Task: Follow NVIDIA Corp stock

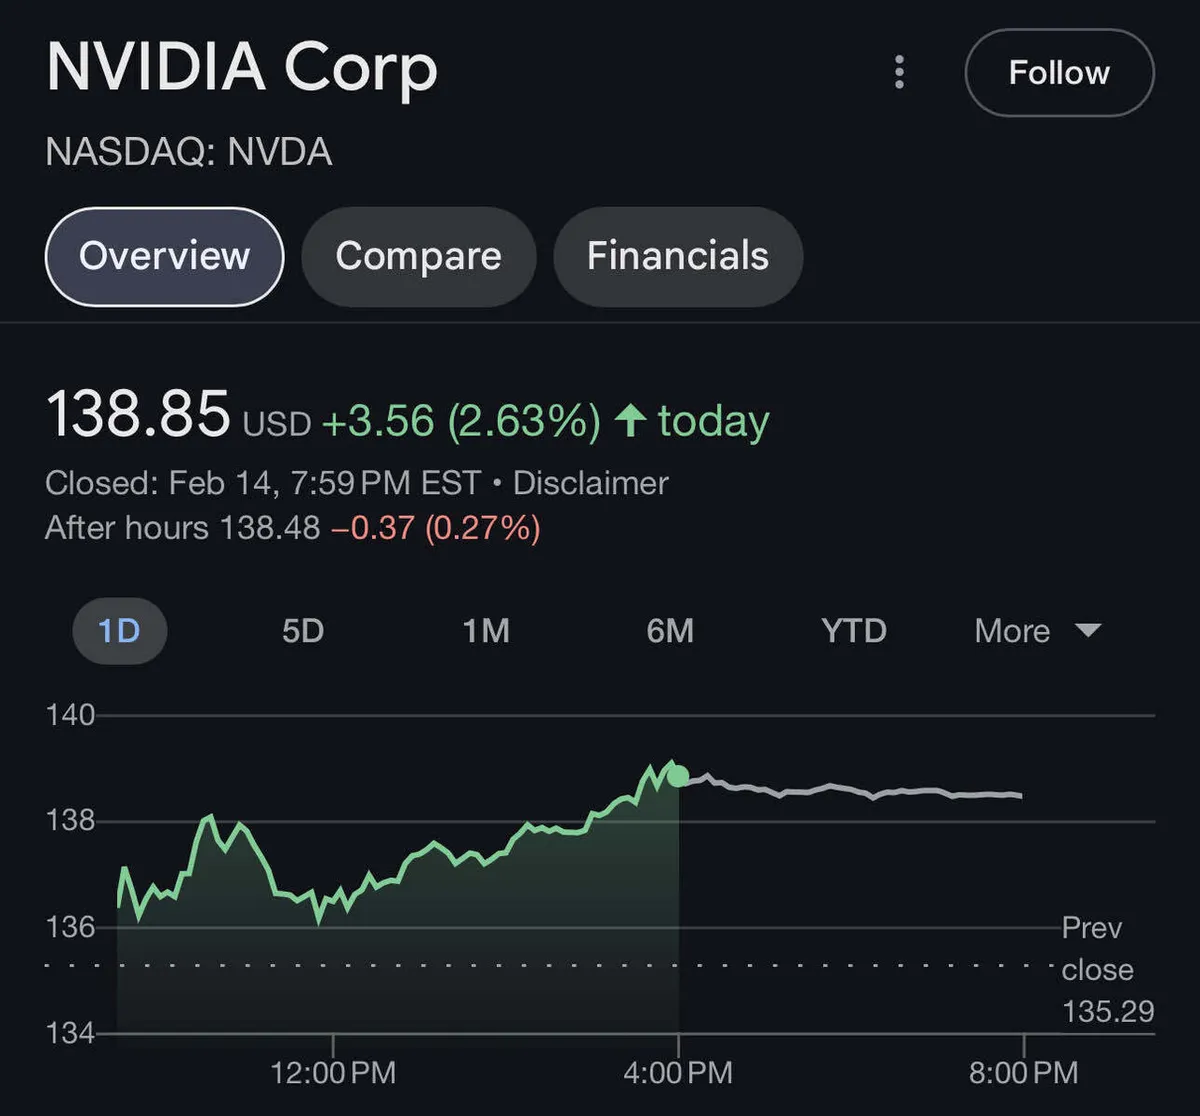Action: click(1059, 73)
